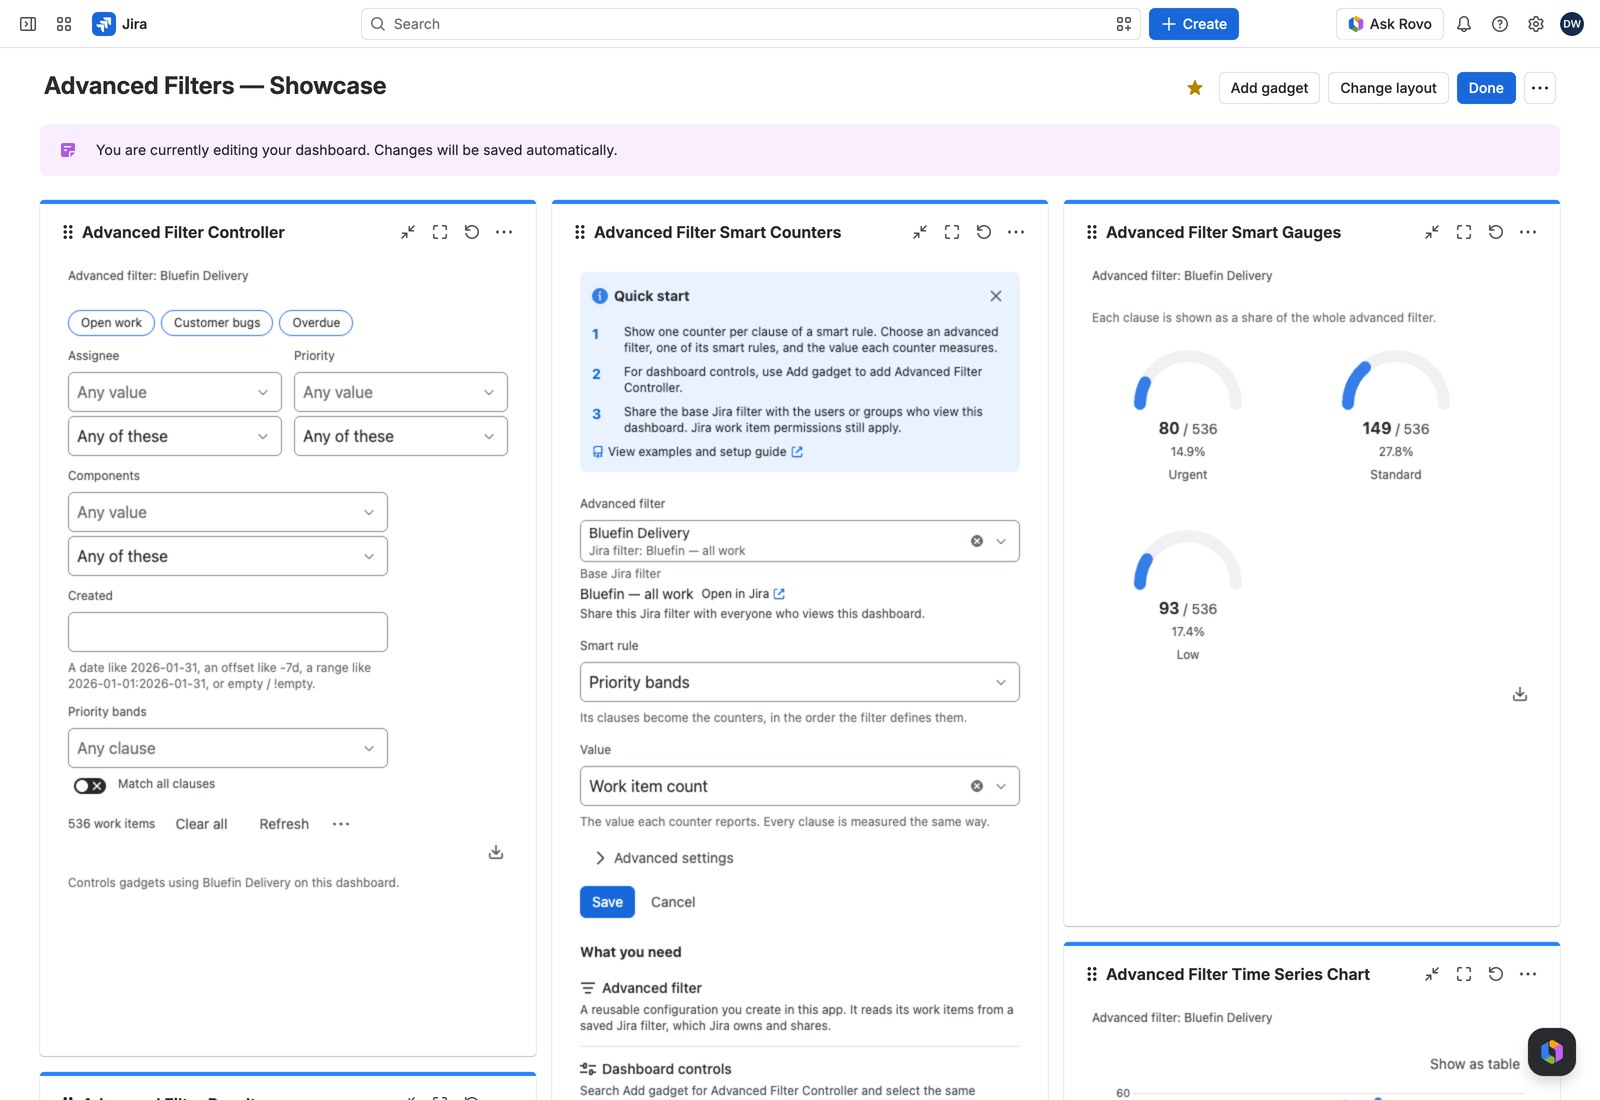Download the Smart Gauges gadget data
The width and height of the screenshot is (1600, 1100).
click(1520, 694)
